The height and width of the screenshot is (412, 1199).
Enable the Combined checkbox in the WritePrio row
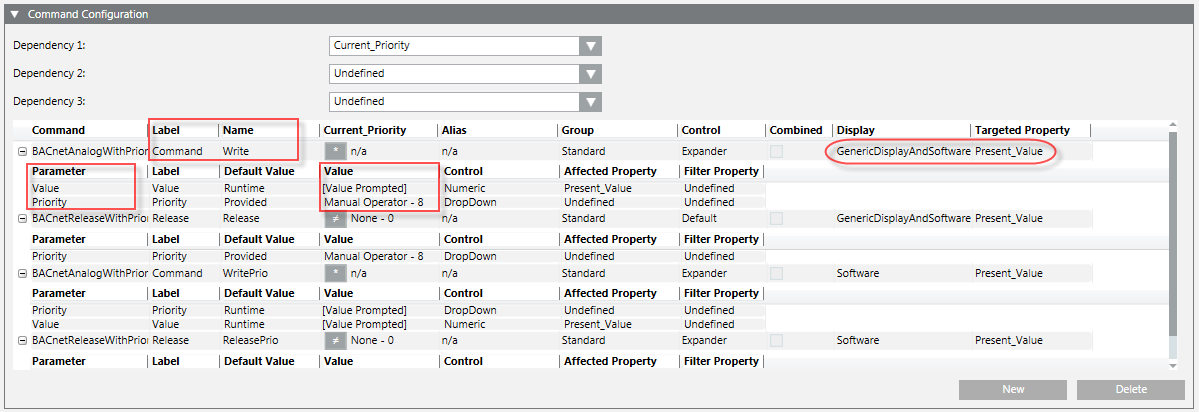pyautogui.click(x=777, y=273)
